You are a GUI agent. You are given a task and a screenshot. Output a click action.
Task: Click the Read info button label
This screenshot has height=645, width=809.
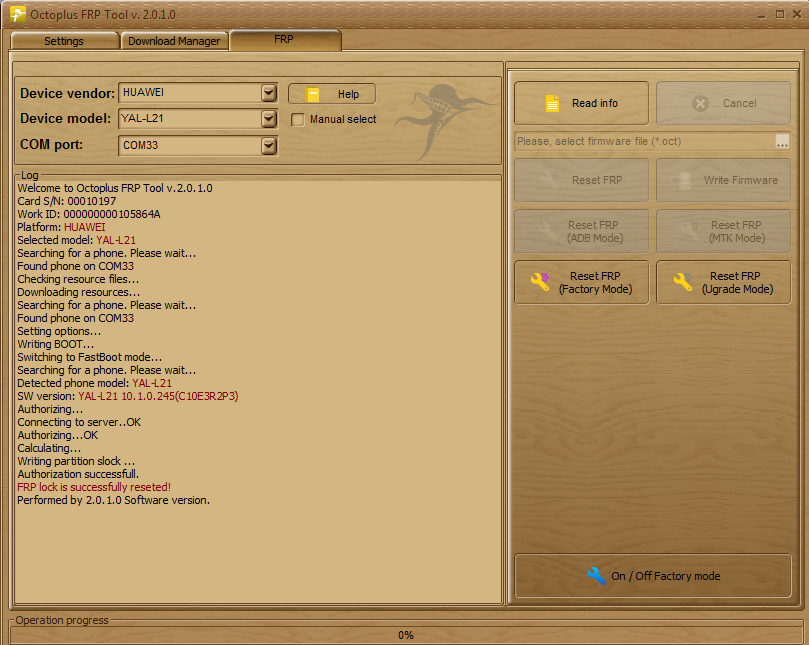point(594,103)
